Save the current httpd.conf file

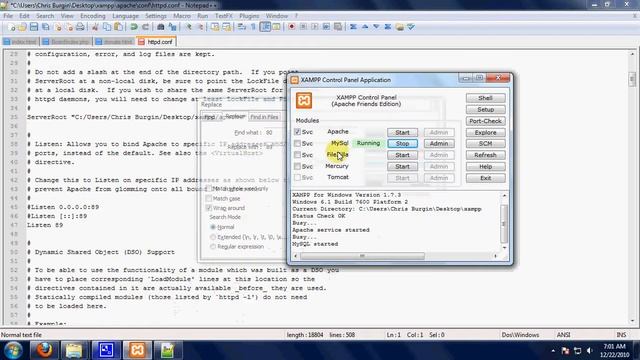point(34,27)
